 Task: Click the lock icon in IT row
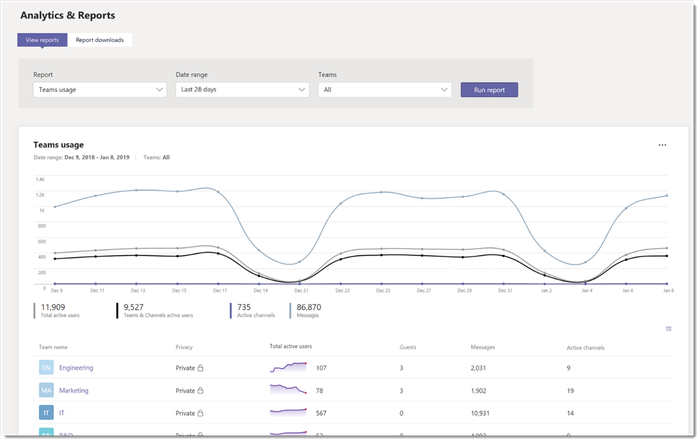point(200,413)
